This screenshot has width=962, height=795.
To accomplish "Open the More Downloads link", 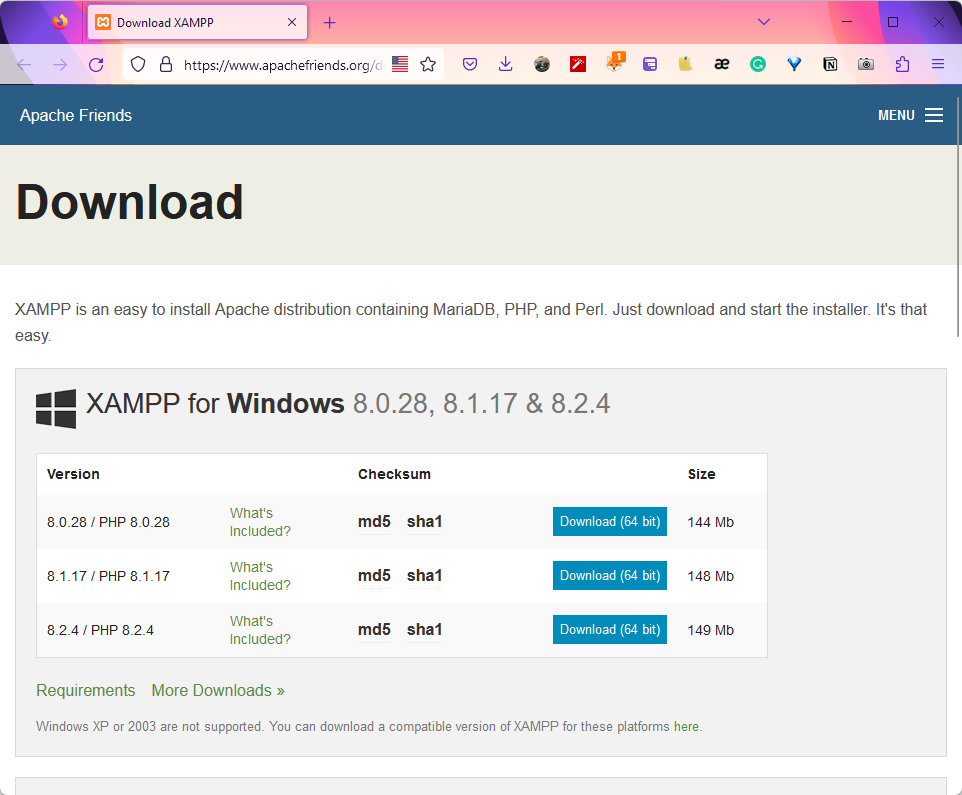I will click(218, 690).
